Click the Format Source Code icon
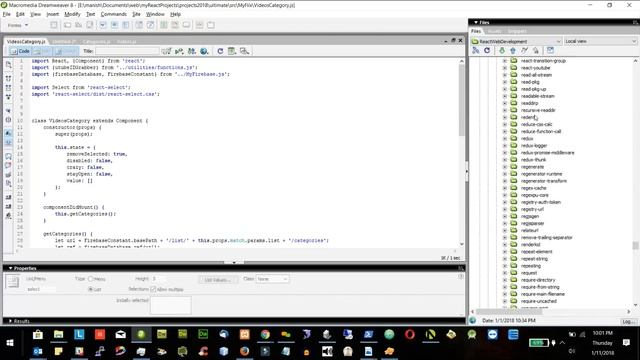 9,216
